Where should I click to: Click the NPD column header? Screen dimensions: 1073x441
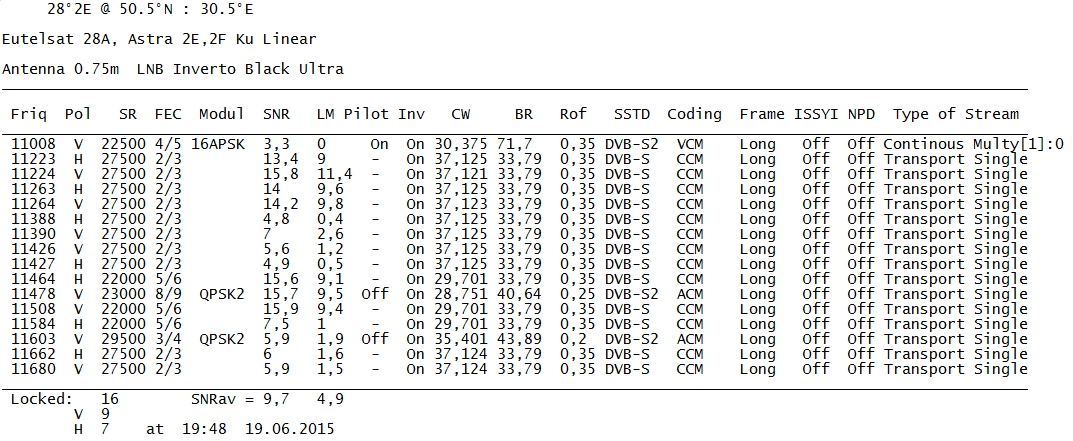pyautogui.click(x=861, y=114)
